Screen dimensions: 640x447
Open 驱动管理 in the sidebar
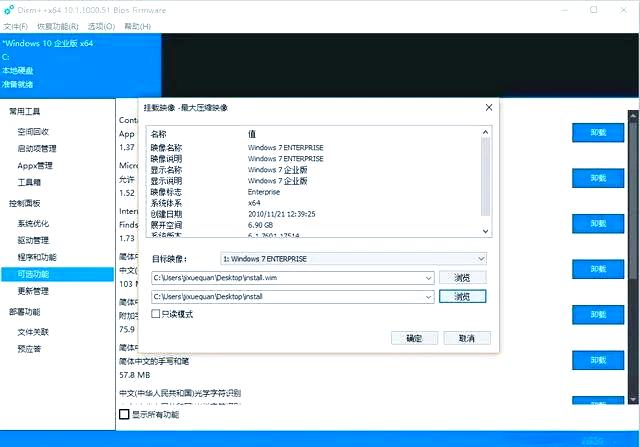click(x=33, y=240)
